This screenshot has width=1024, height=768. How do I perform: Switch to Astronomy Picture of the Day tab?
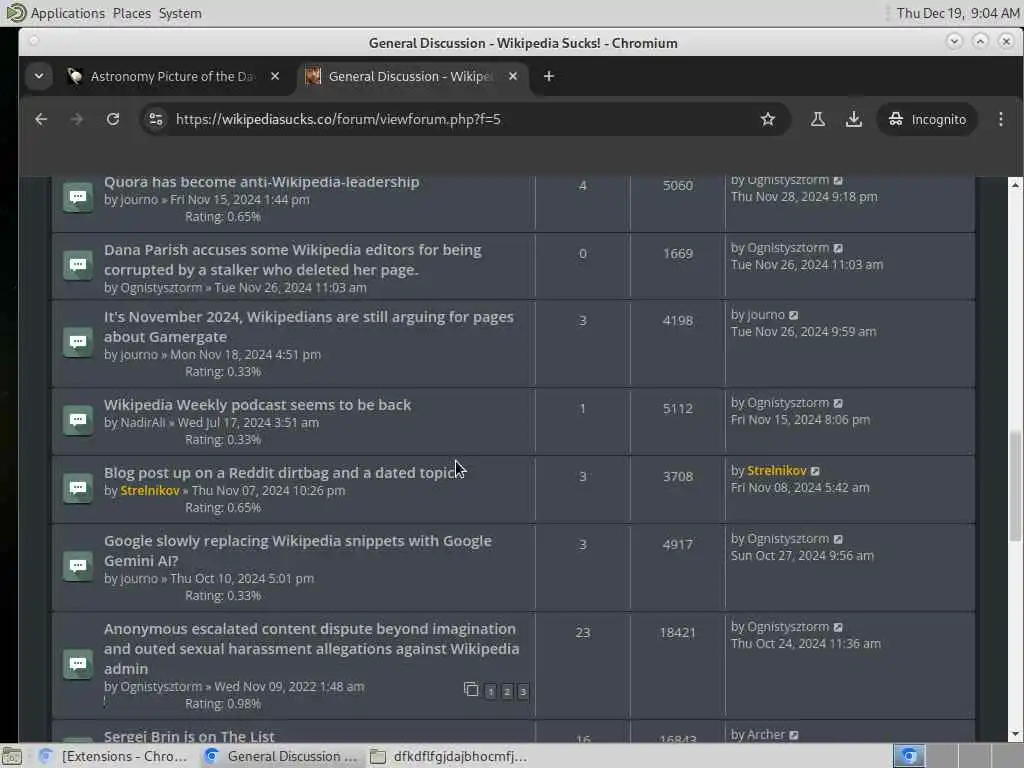coord(172,76)
